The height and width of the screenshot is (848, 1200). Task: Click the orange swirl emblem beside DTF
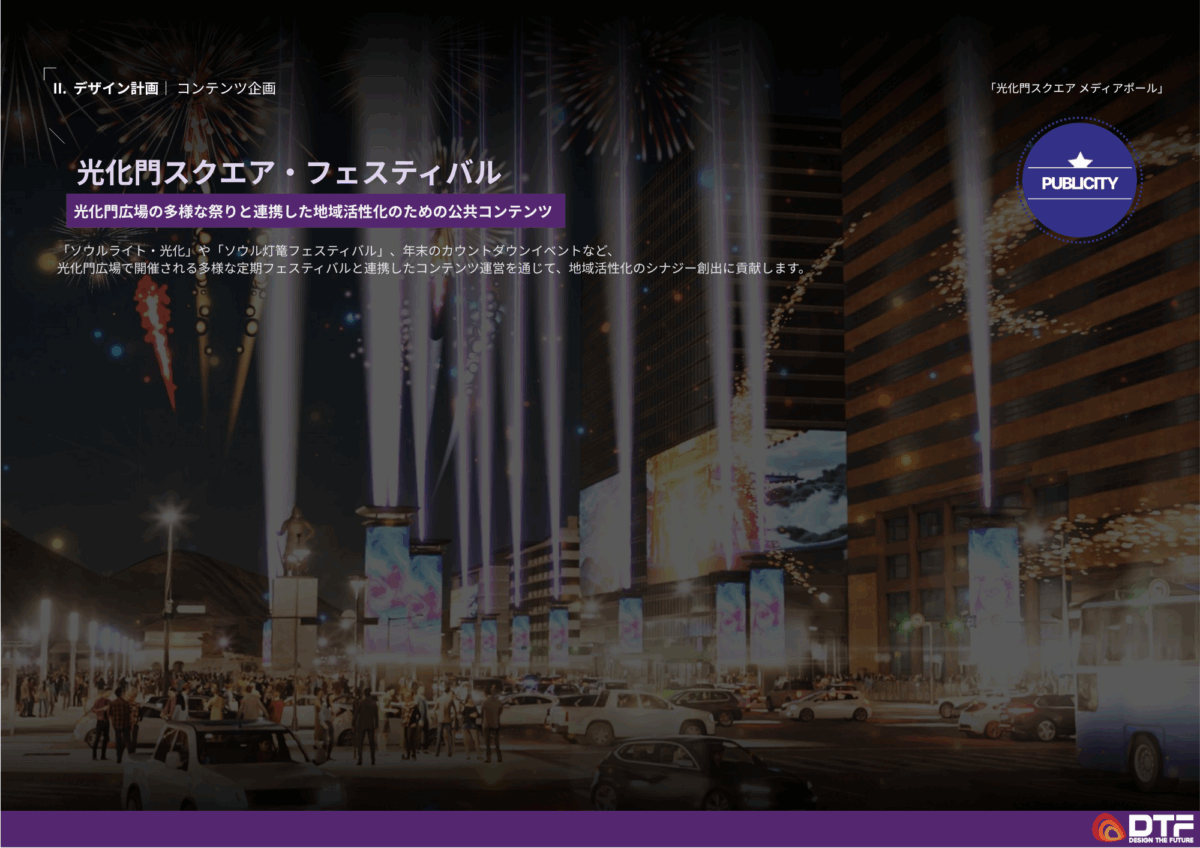click(1108, 827)
